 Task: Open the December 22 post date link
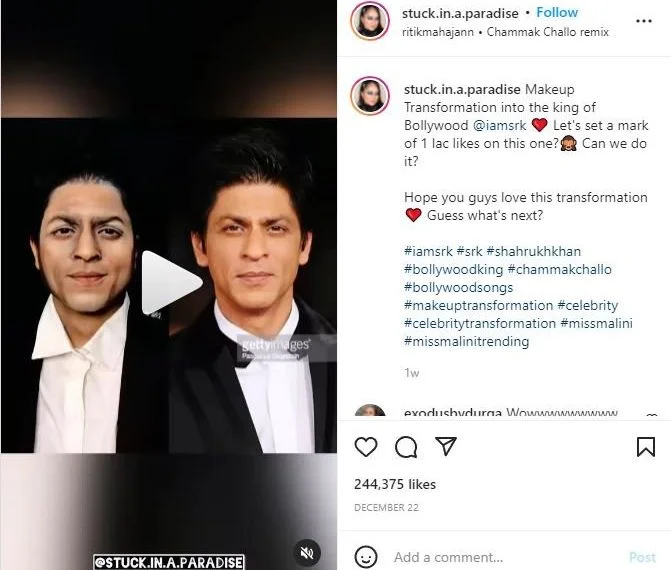point(386,508)
